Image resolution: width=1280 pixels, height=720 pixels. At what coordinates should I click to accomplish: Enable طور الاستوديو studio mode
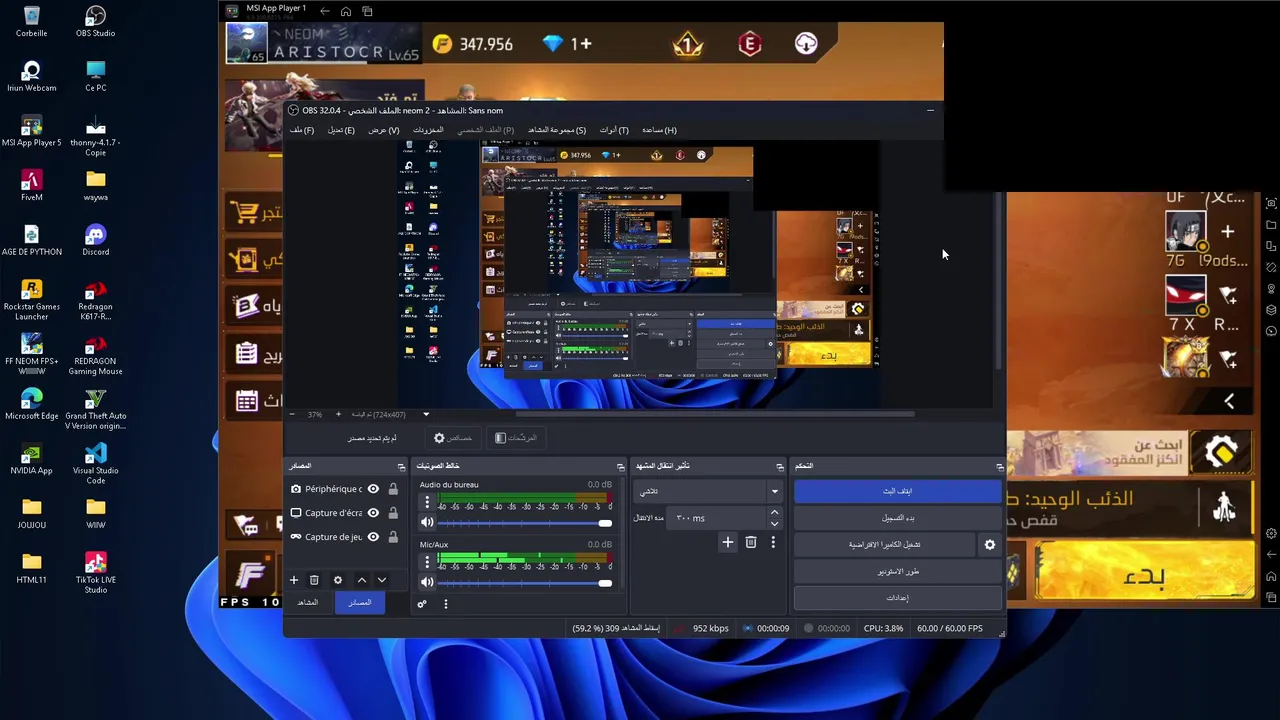tap(897, 572)
